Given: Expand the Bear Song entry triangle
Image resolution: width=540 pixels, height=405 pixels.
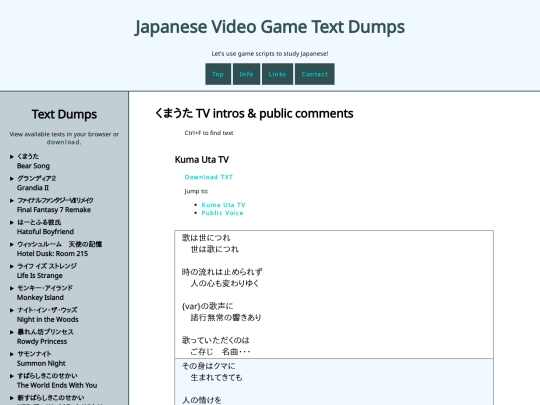Looking at the screenshot, I should click(12, 157).
